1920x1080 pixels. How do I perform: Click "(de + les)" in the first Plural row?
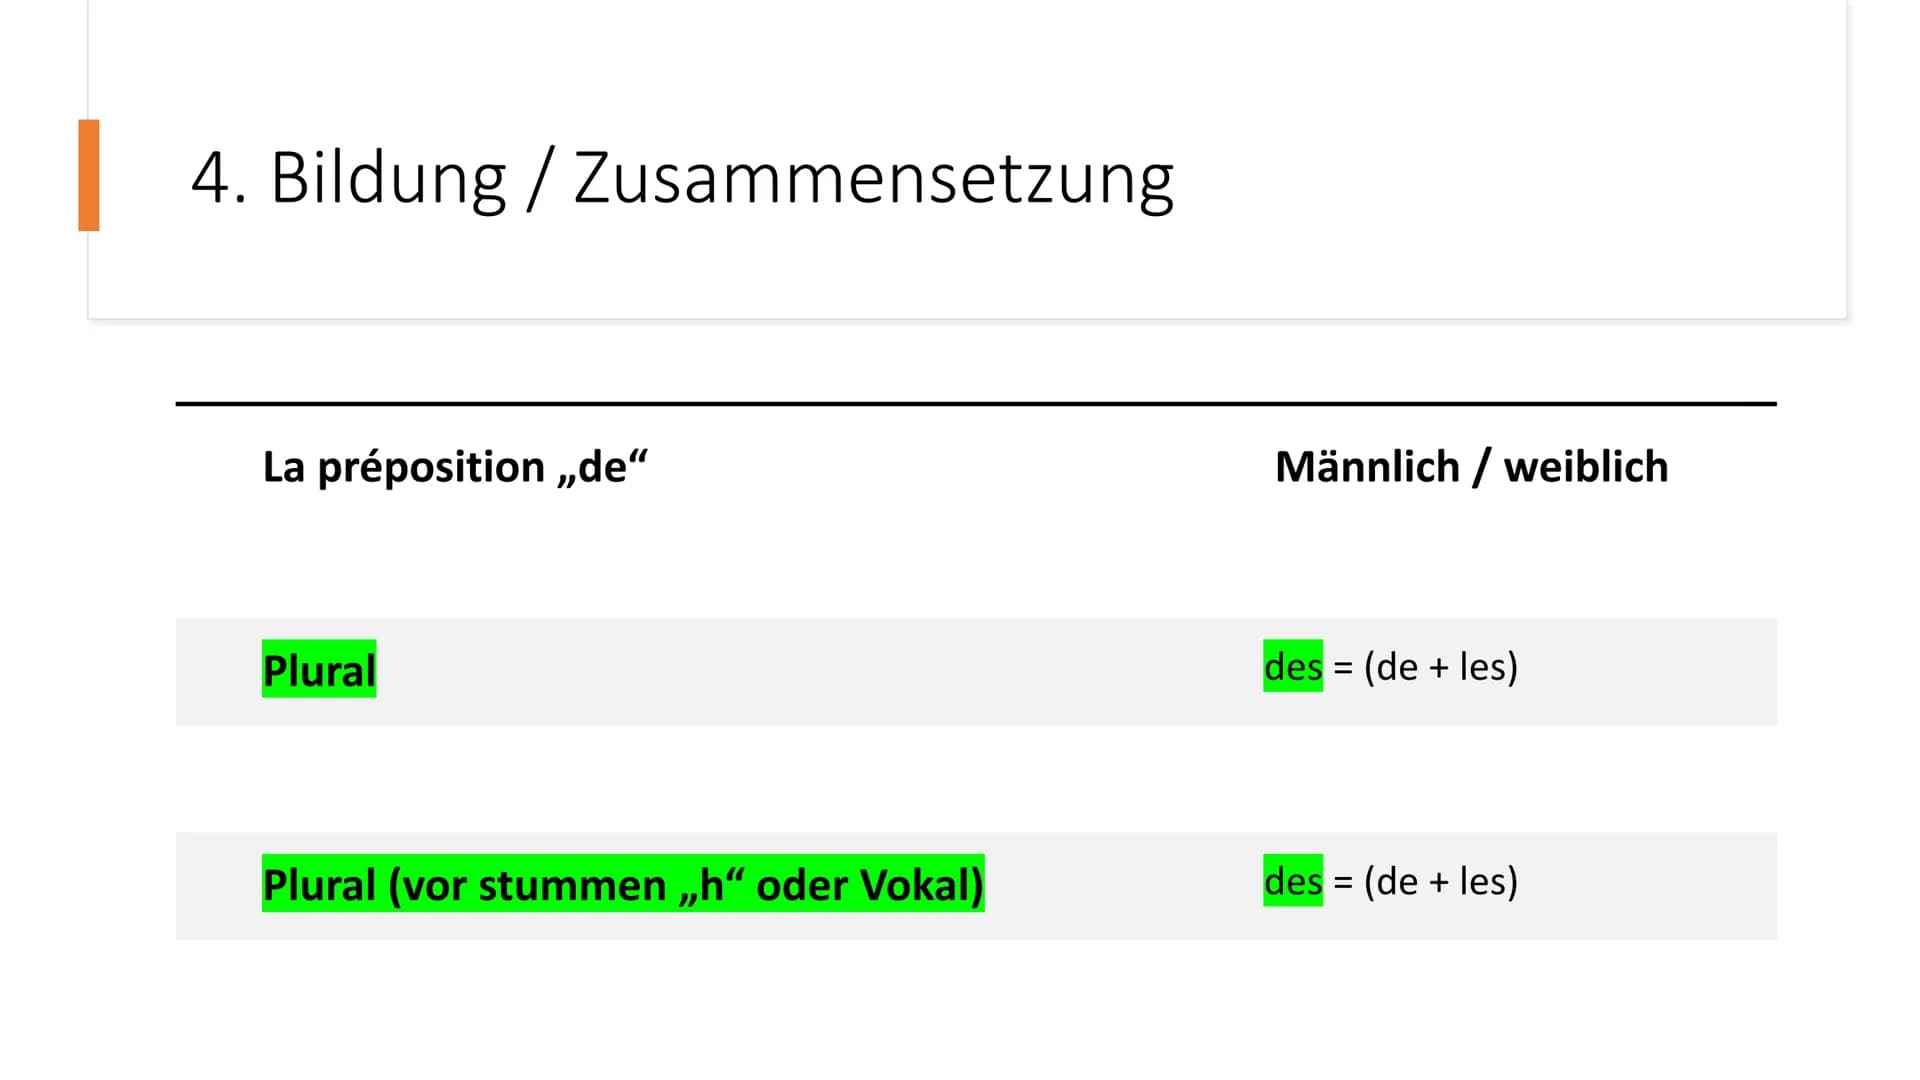point(1440,667)
